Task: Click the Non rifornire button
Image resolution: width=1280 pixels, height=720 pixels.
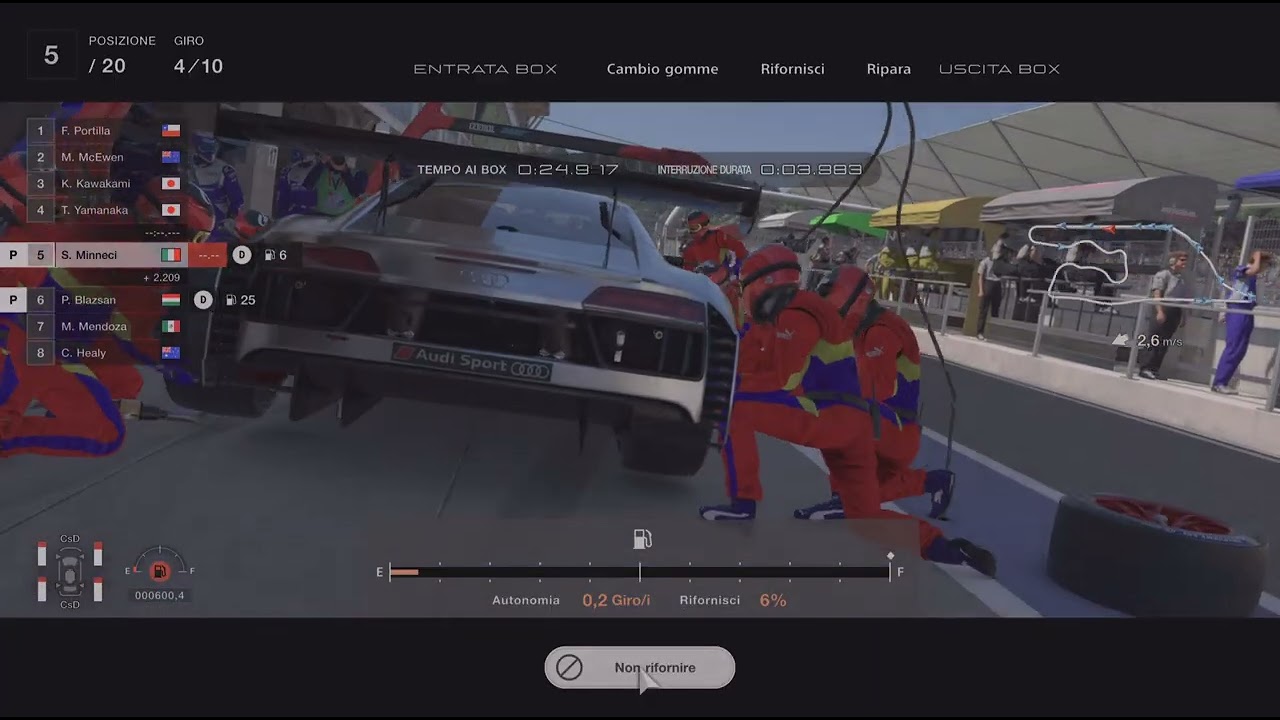Action: 640,667
